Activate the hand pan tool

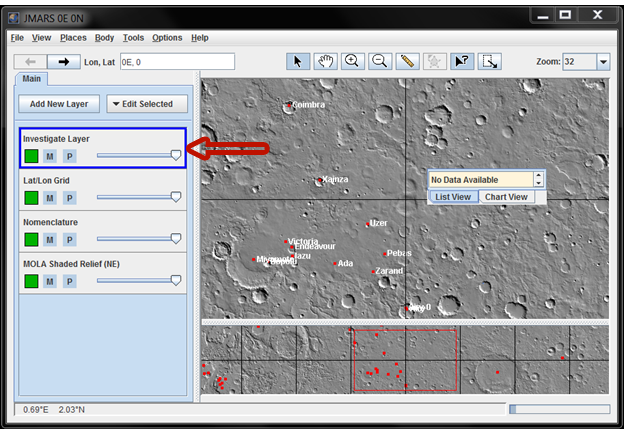(325, 62)
